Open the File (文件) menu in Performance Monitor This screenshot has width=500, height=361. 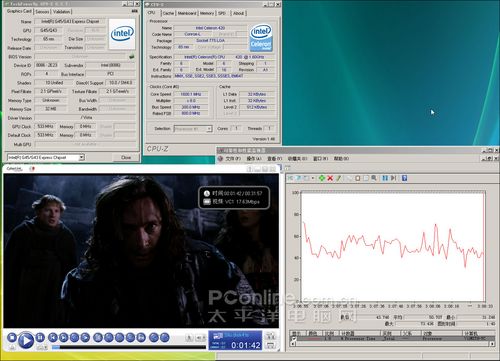pos(233,159)
